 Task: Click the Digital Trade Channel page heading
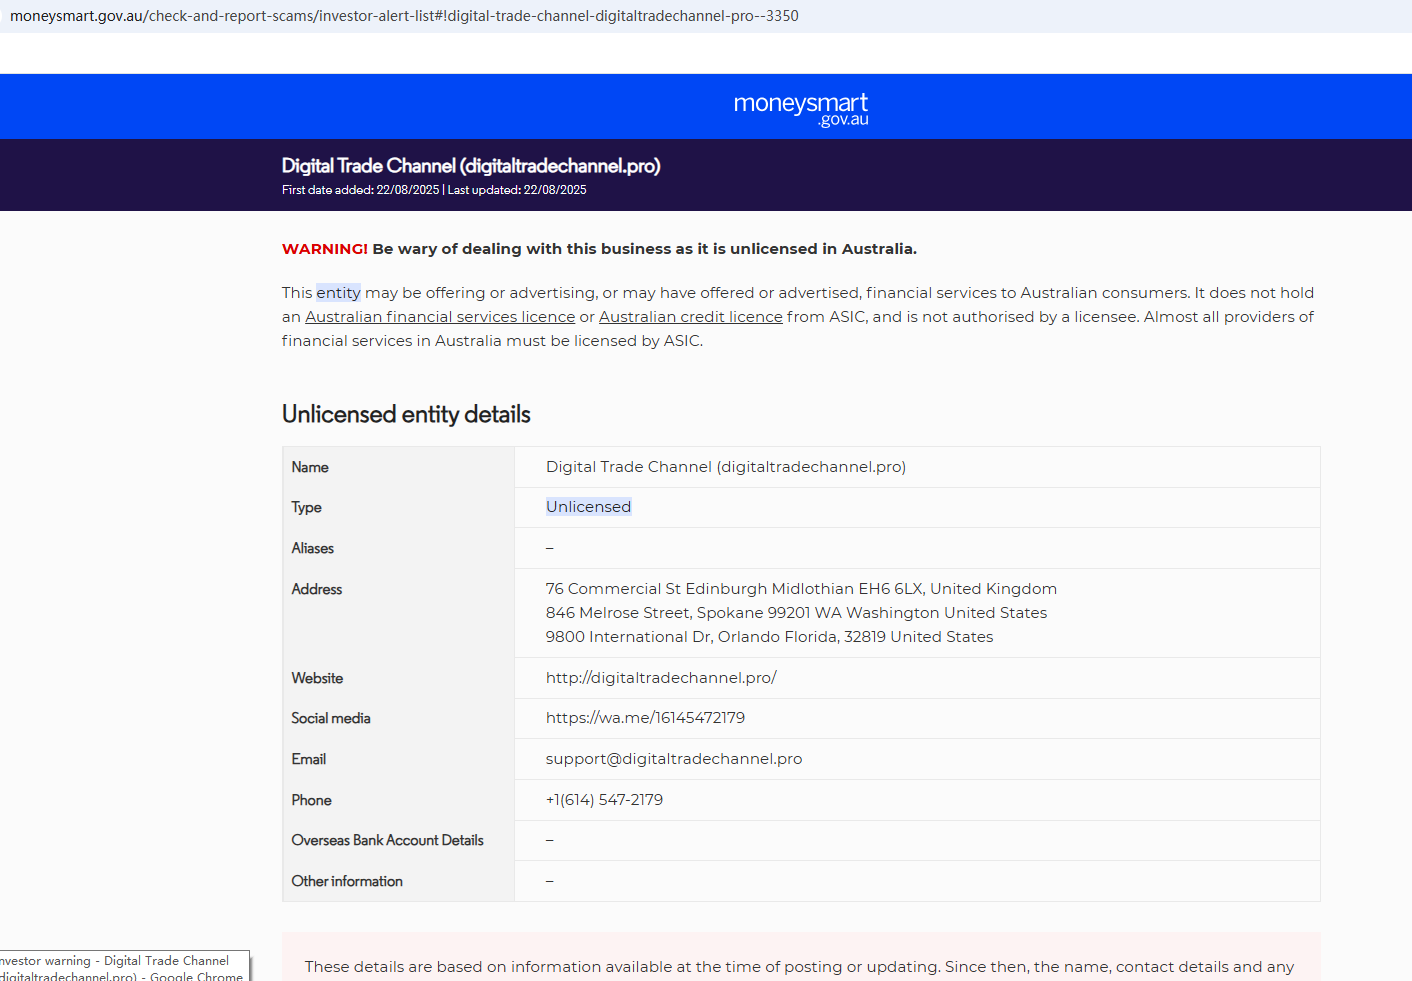pyautogui.click(x=471, y=166)
